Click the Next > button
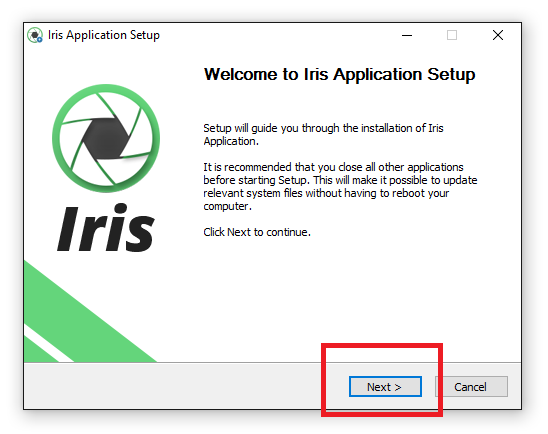 (385, 386)
